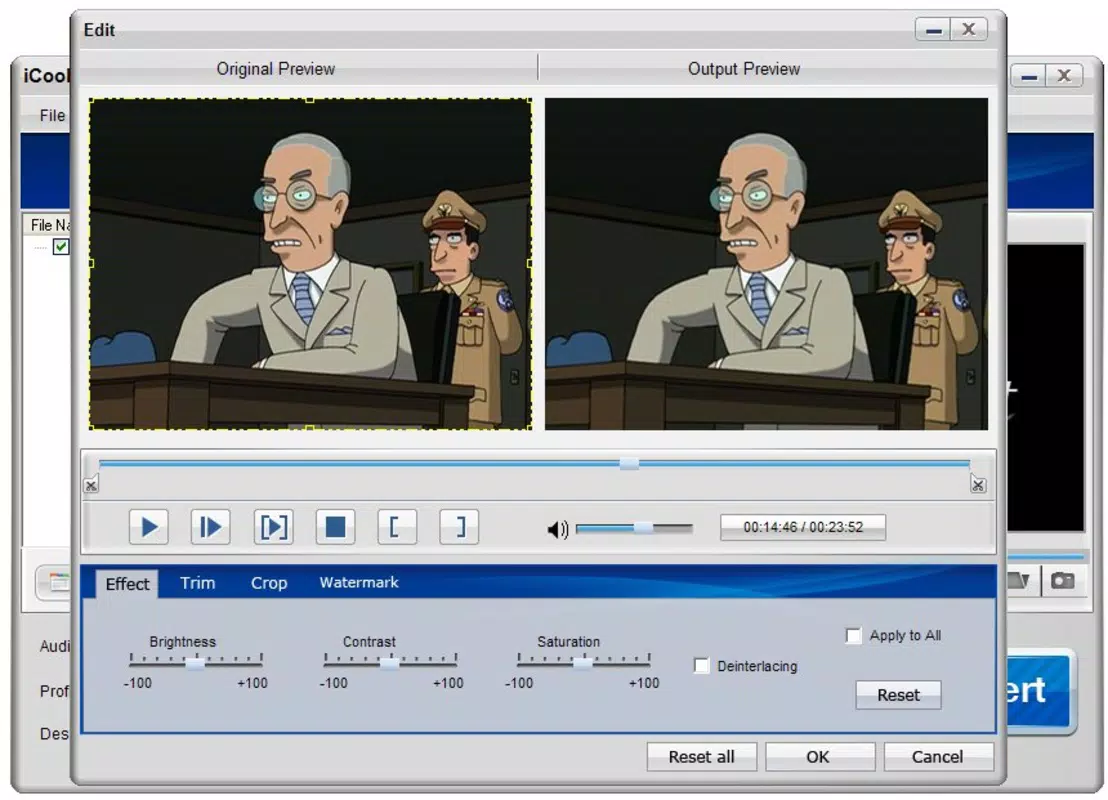Viewport: 1108px width, 800px height.
Task: Set trim start with left bracket
Action: tap(397, 527)
